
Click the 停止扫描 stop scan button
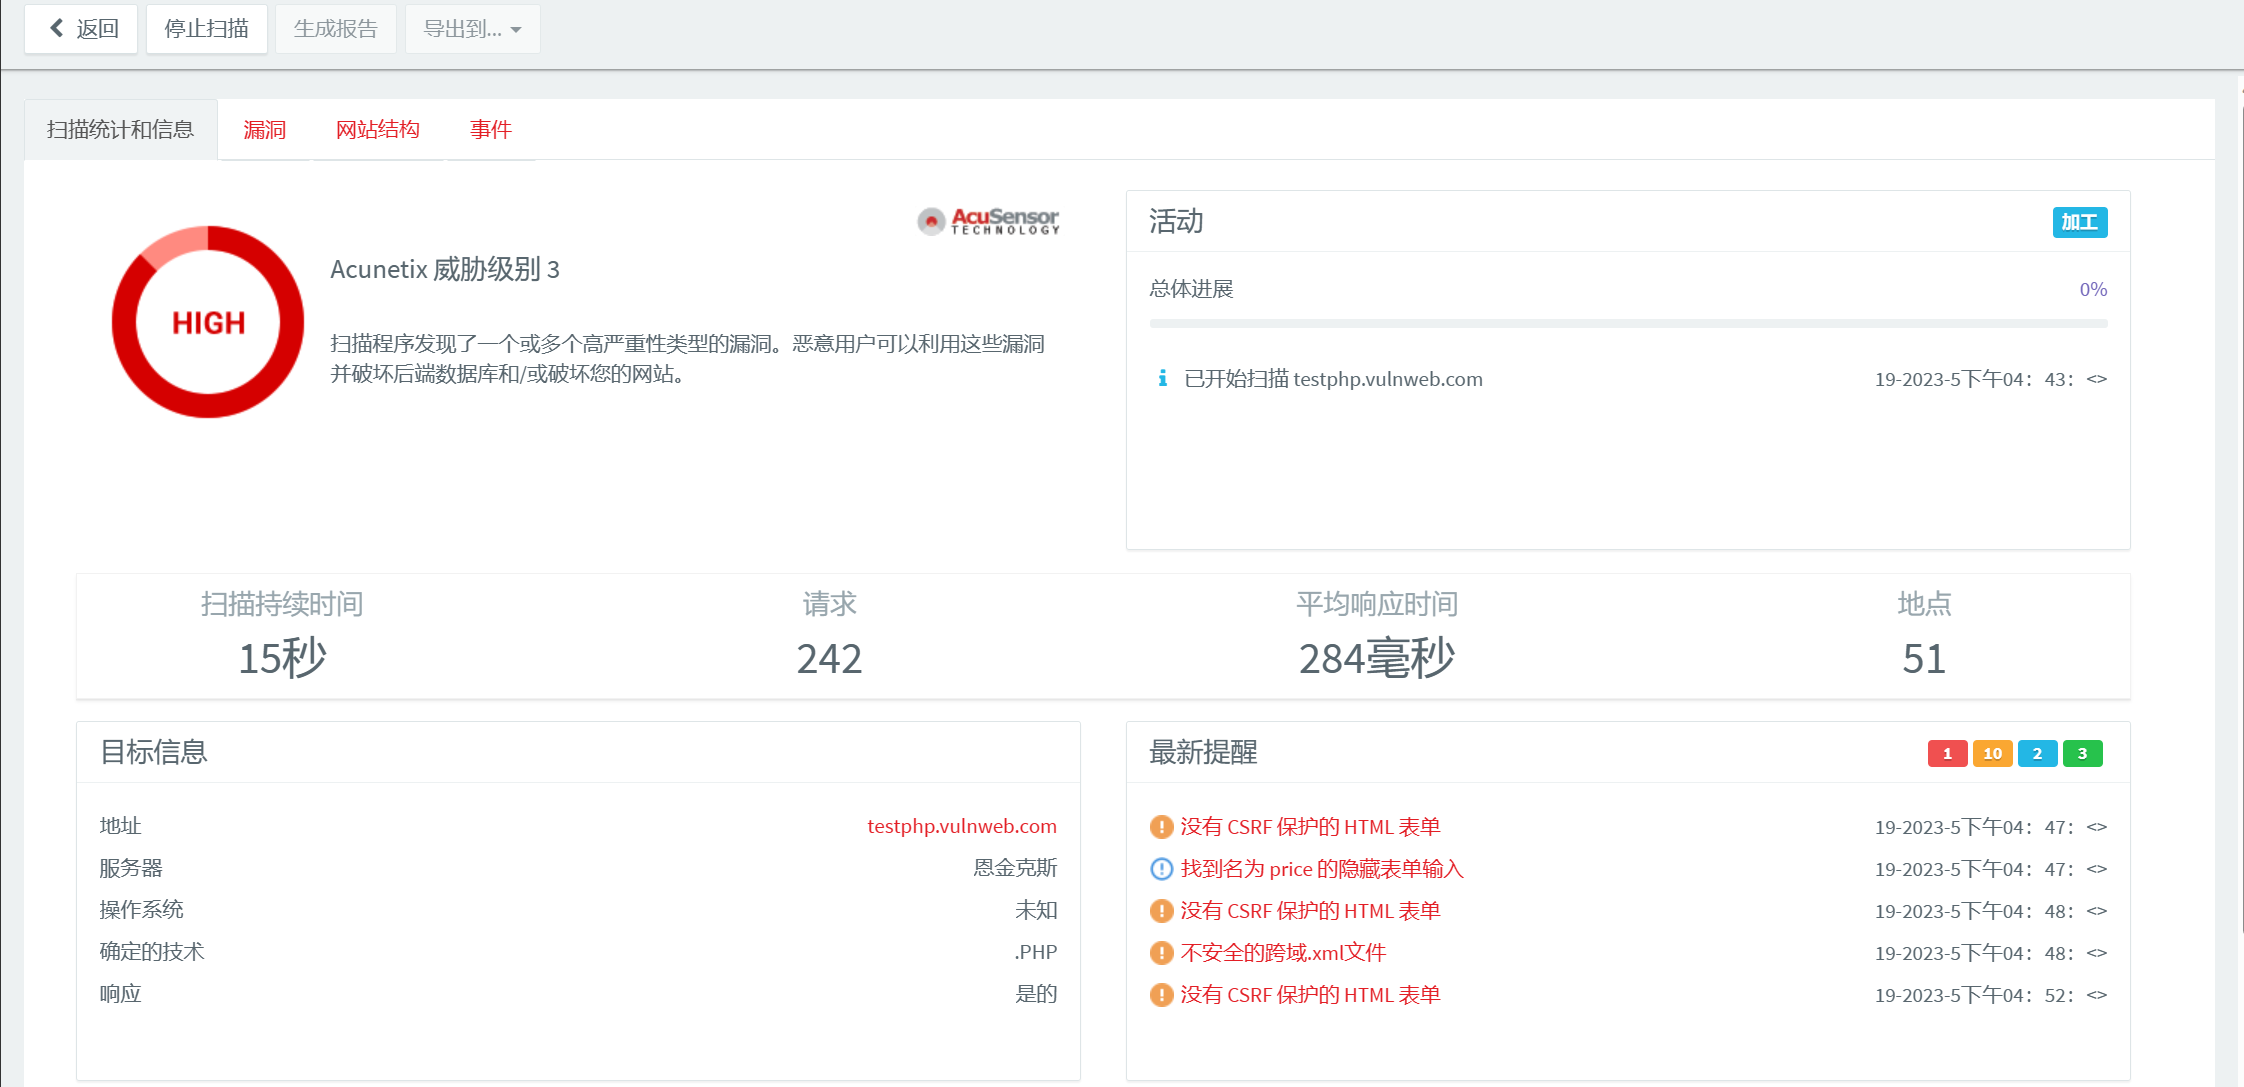206,29
